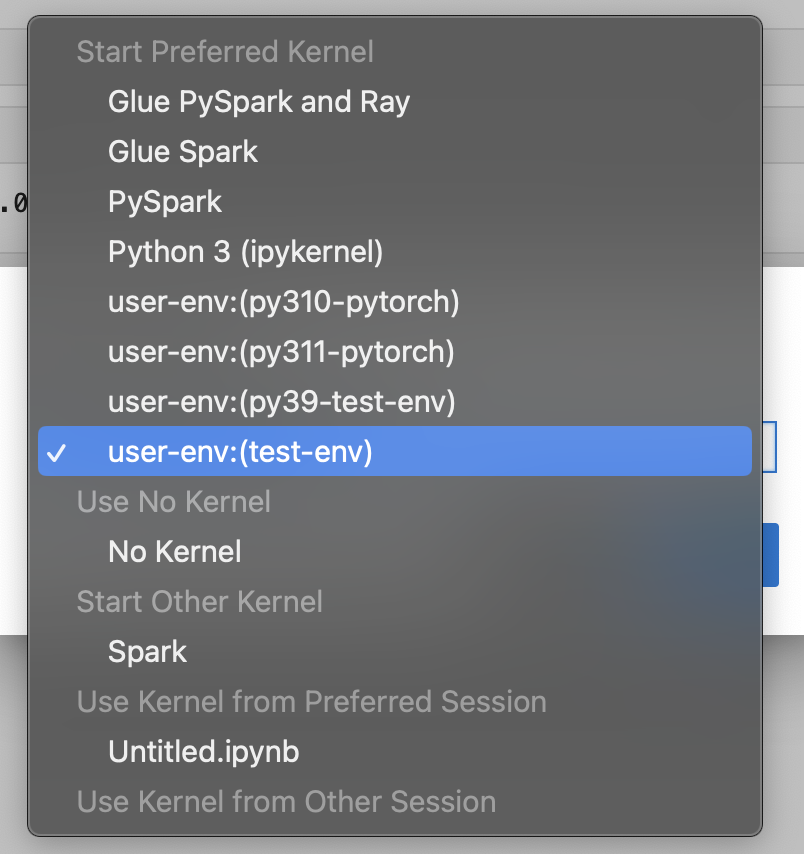Viewport: 804px width, 854px height.
Task: Start the Spark kernel under Start Other Kernel
Action: (x=147, y=651)
